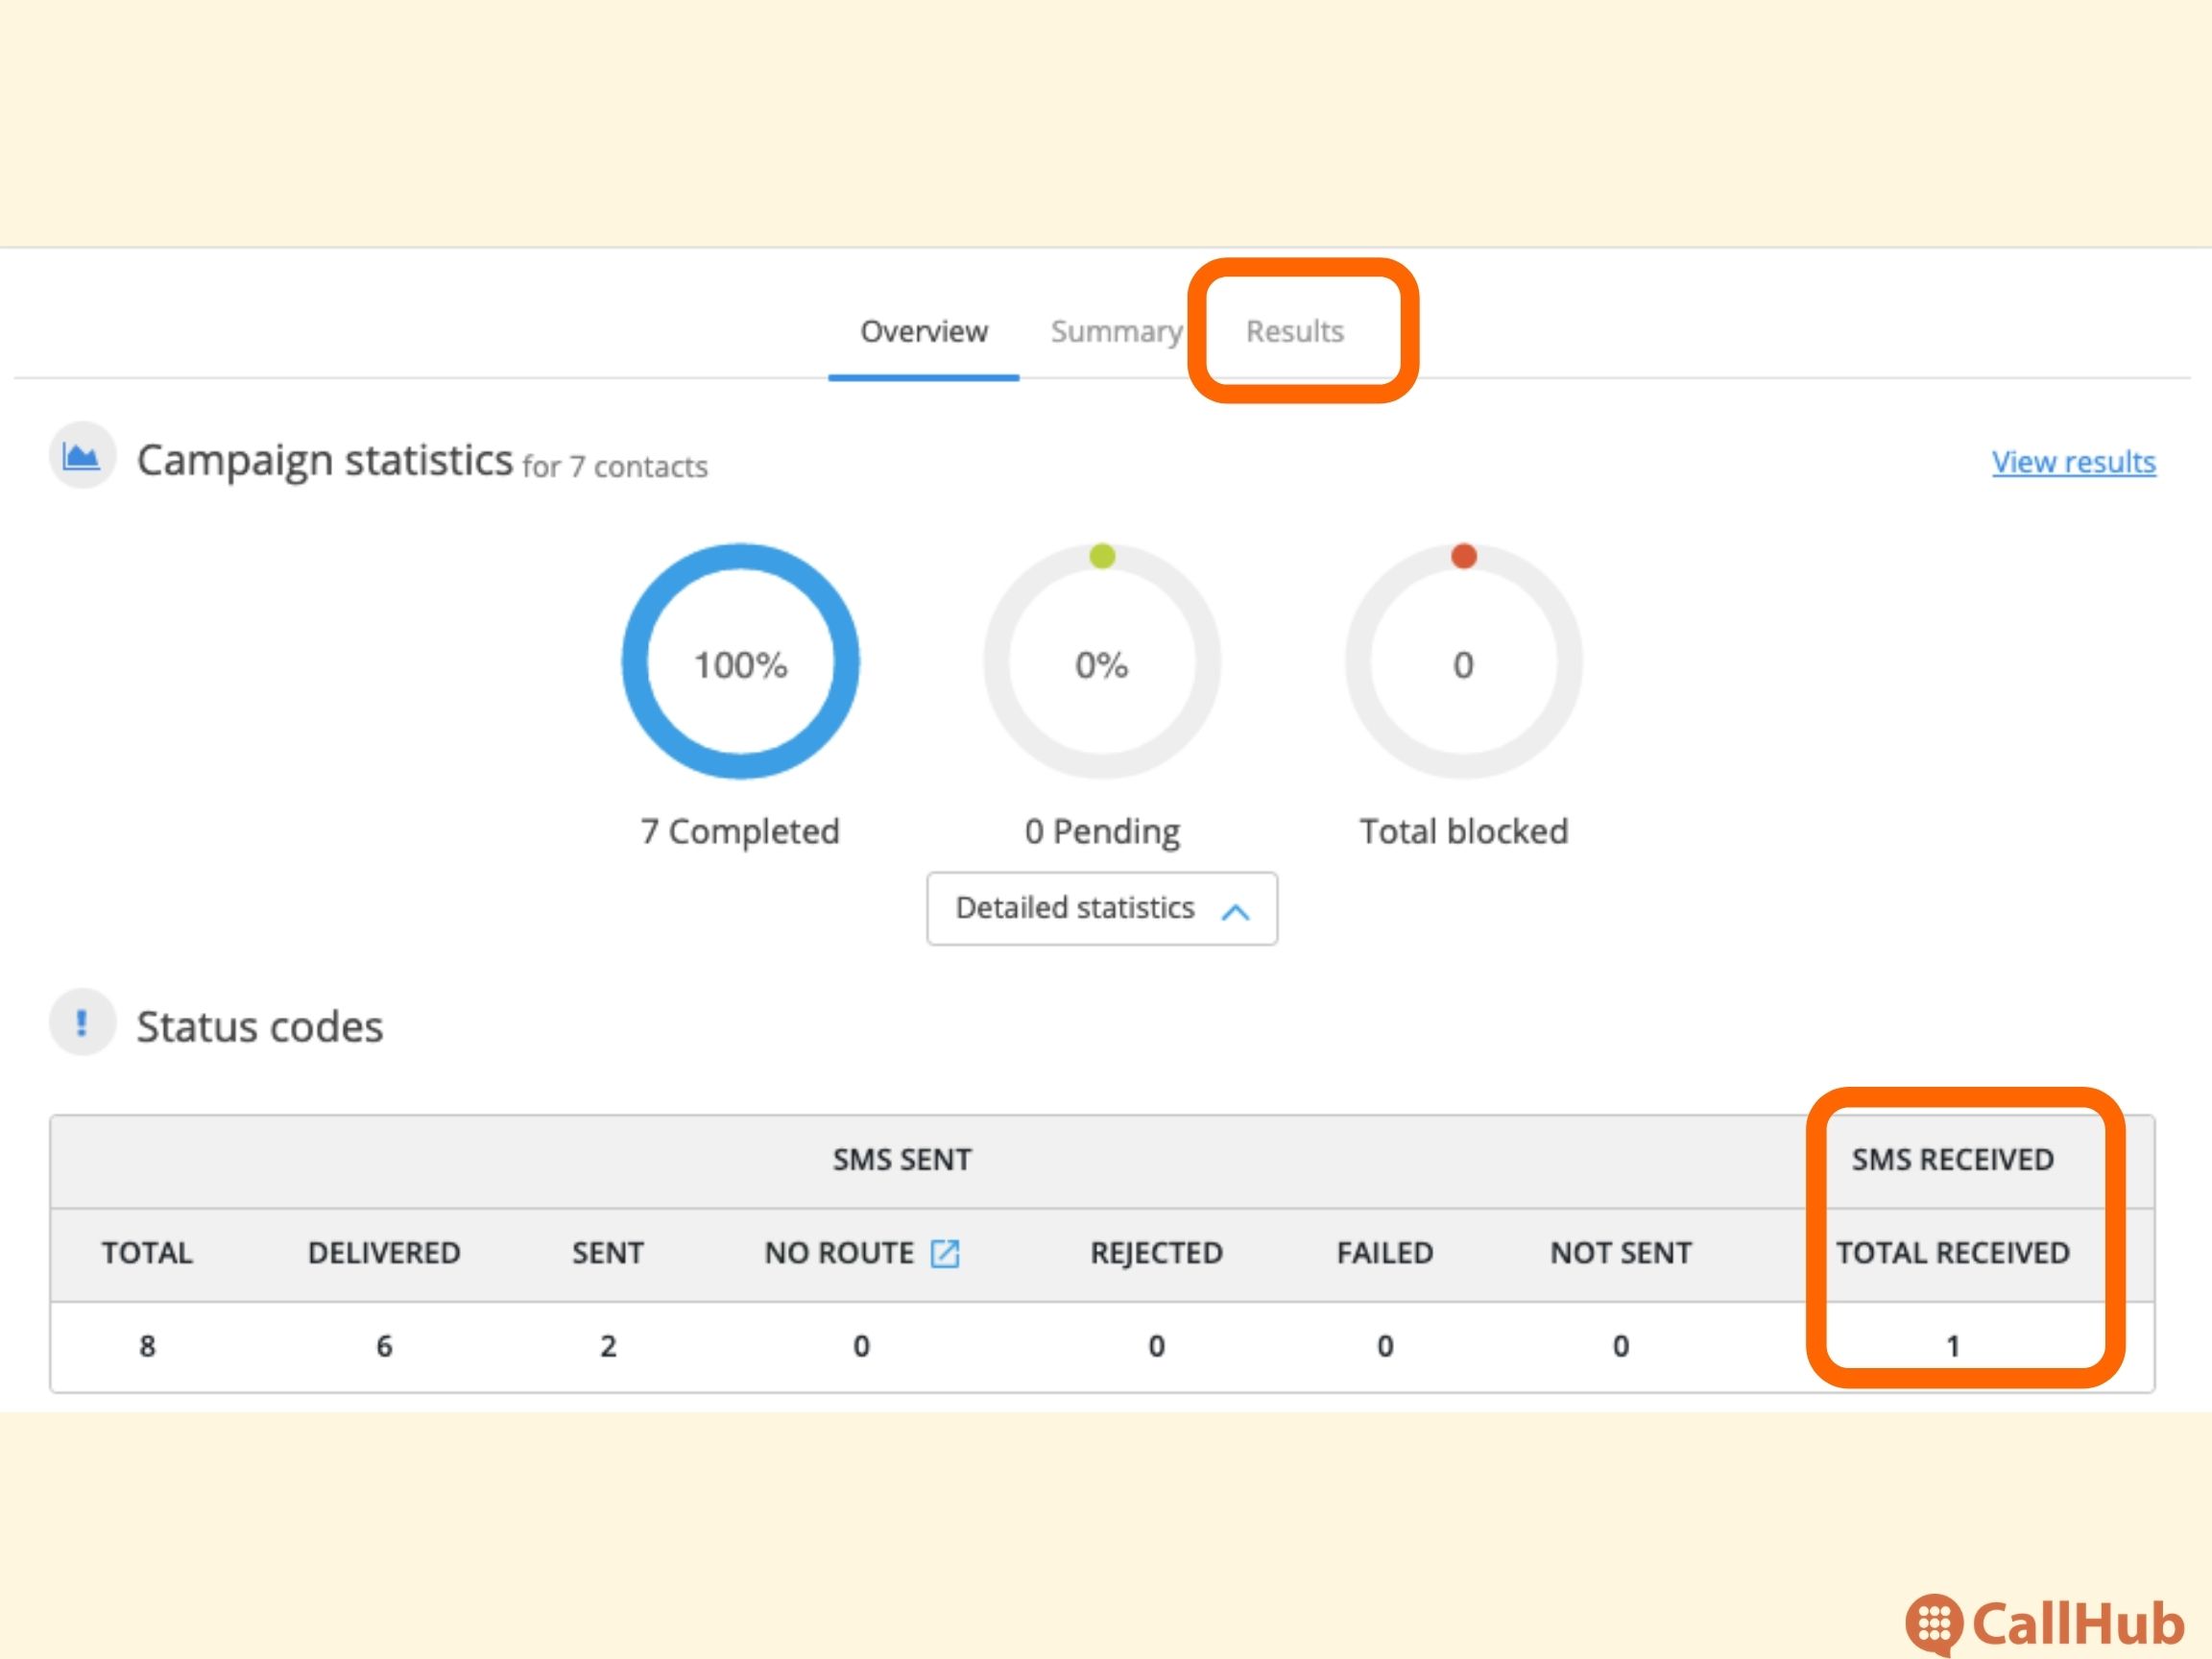Click the 'Status codes' heading
The image size is (2212, 1659).
[x=260, y=1027]
